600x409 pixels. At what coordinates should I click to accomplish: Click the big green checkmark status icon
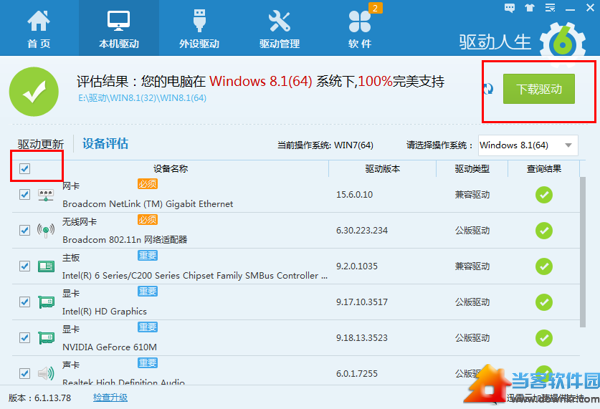(x=34, y=91)
